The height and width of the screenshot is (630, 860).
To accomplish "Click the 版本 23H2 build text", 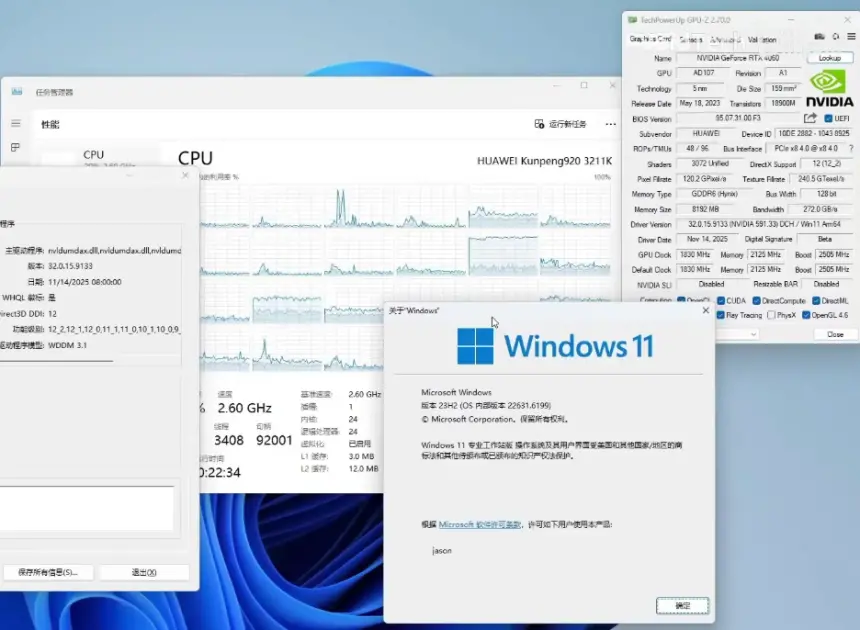I will pyautogui.click(x=486, y=405).
